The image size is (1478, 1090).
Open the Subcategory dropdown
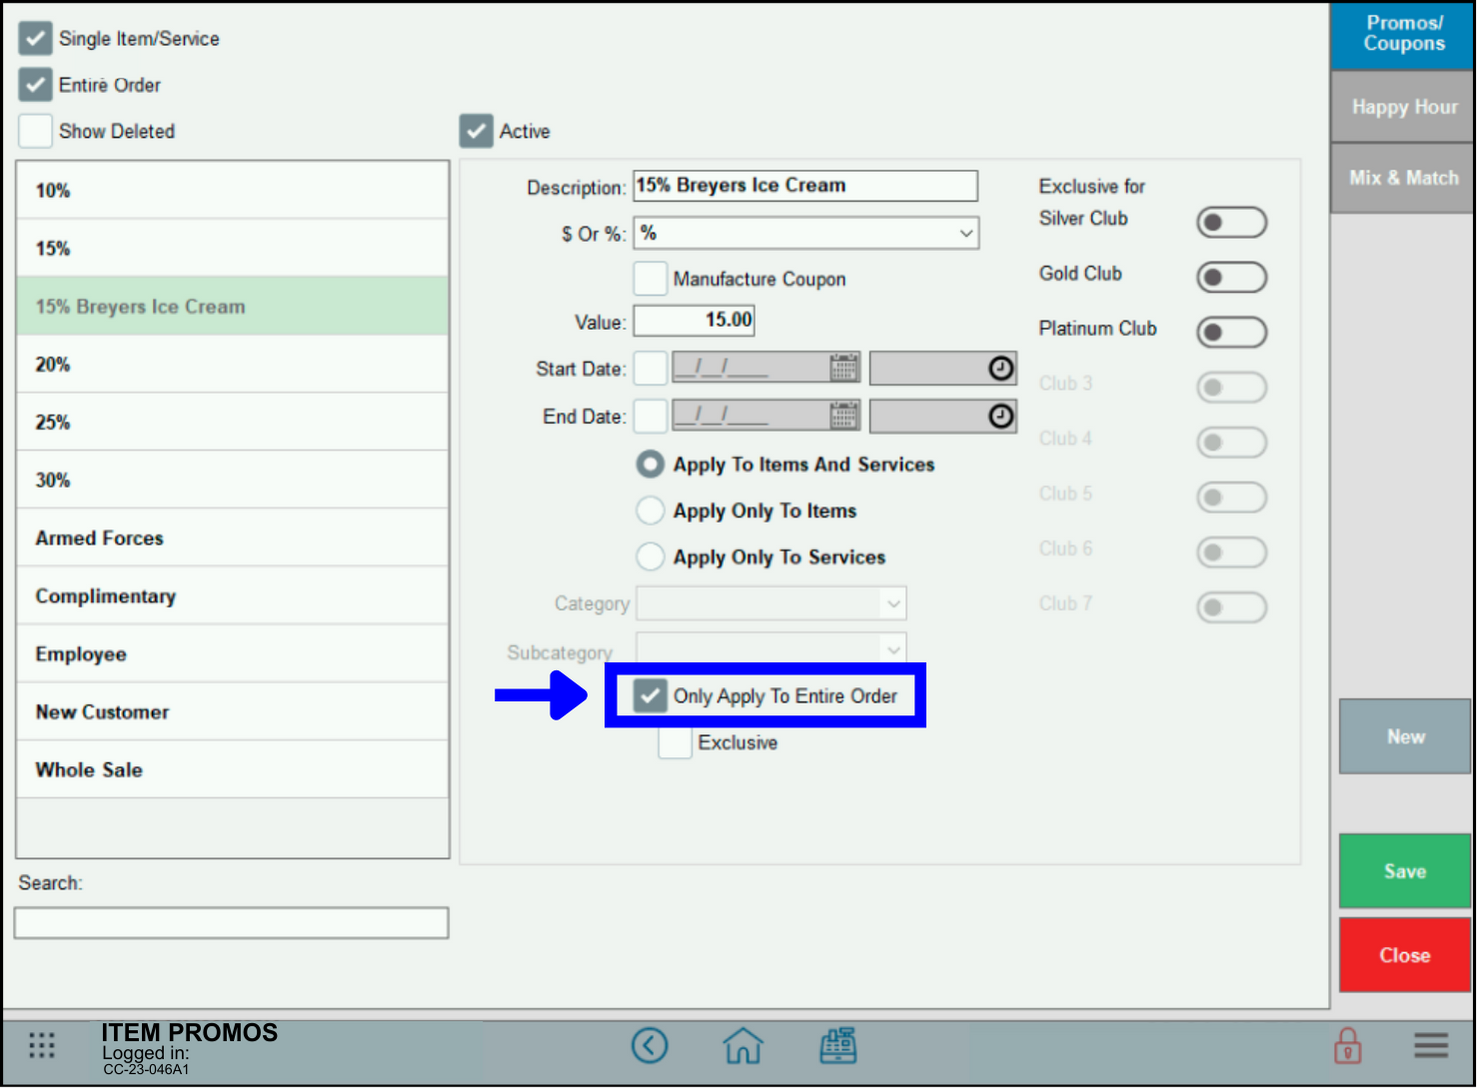coord(771,649)
